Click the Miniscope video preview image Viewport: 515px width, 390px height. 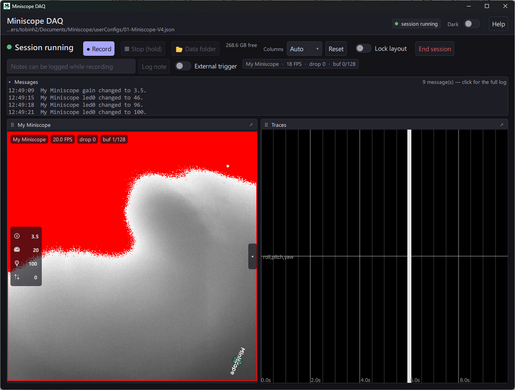coord(132,256)
